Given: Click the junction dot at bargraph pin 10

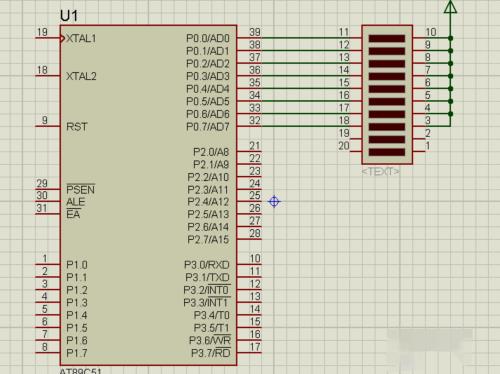Looking at the screenshot, I should pyautogui.click(x=450, y=38).
